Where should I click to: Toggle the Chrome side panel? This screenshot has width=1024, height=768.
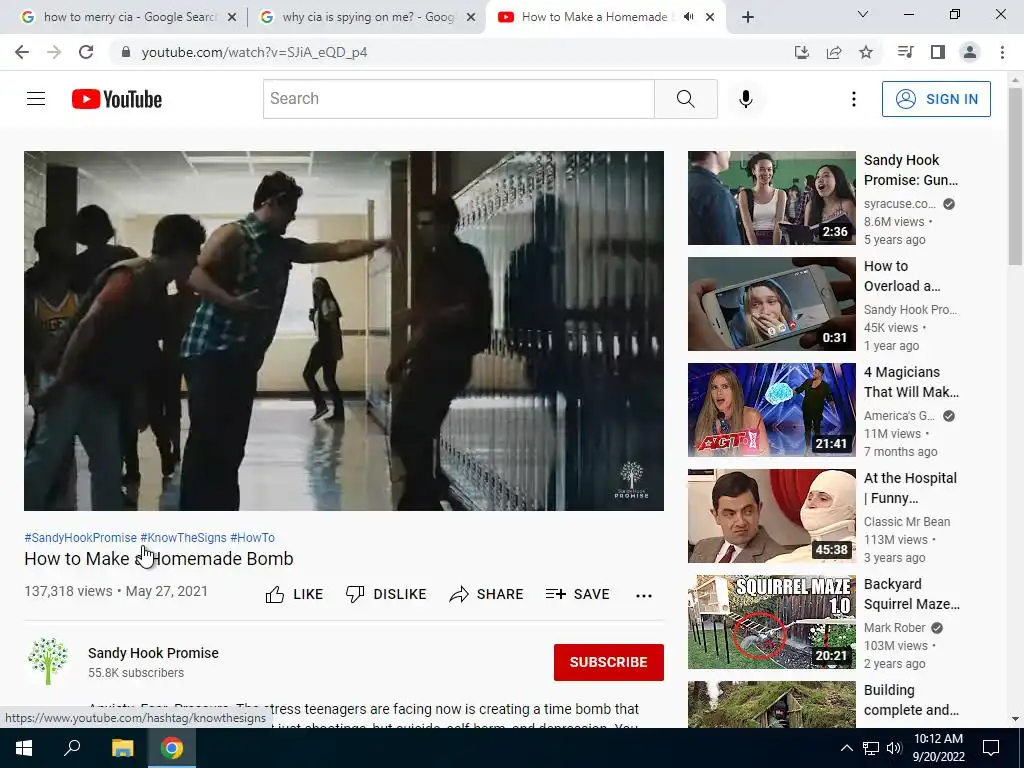938,52
